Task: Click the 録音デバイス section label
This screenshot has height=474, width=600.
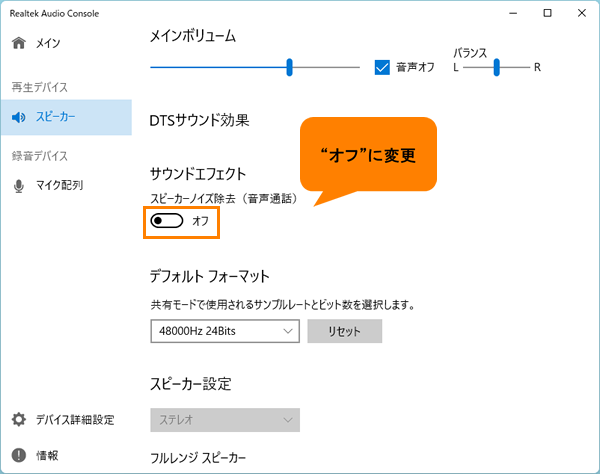Action: (x=40, y=156)
